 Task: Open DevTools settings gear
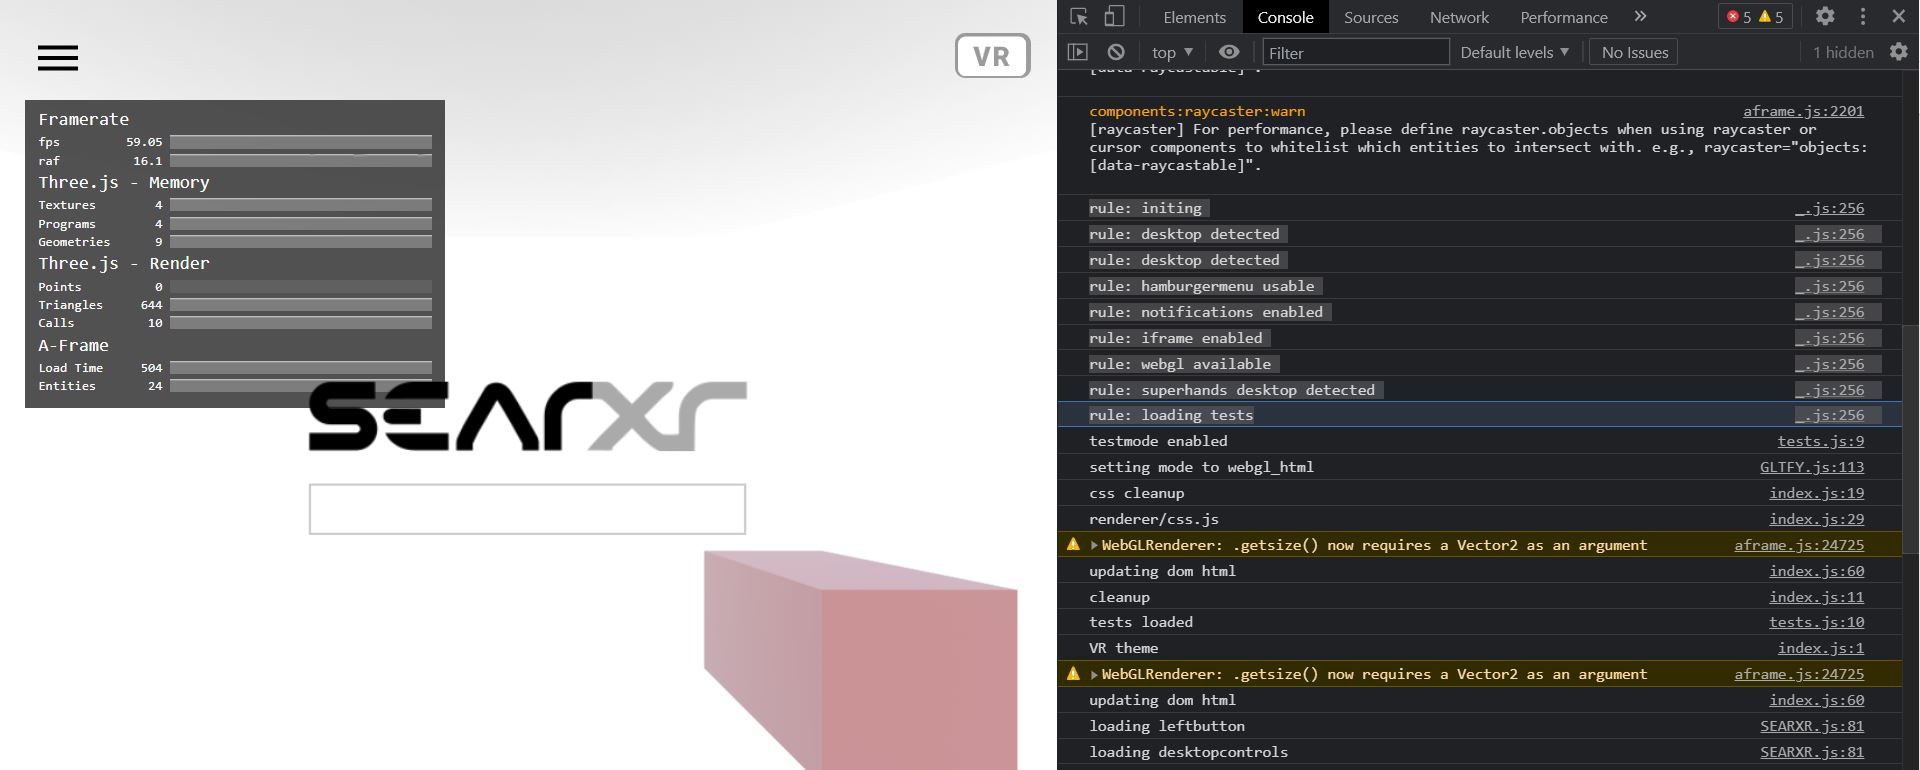click(x=1825, y=16)
